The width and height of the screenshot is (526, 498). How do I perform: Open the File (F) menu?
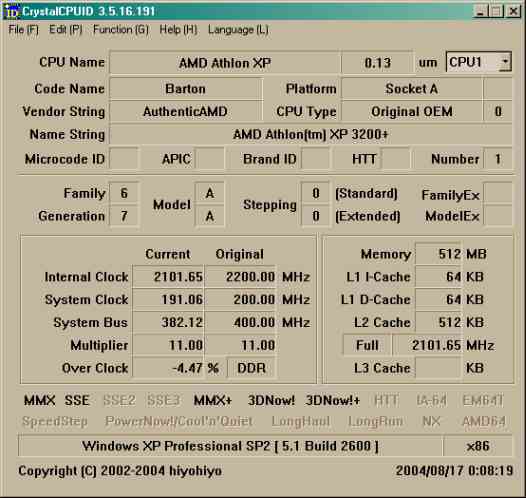coord(23,30)
